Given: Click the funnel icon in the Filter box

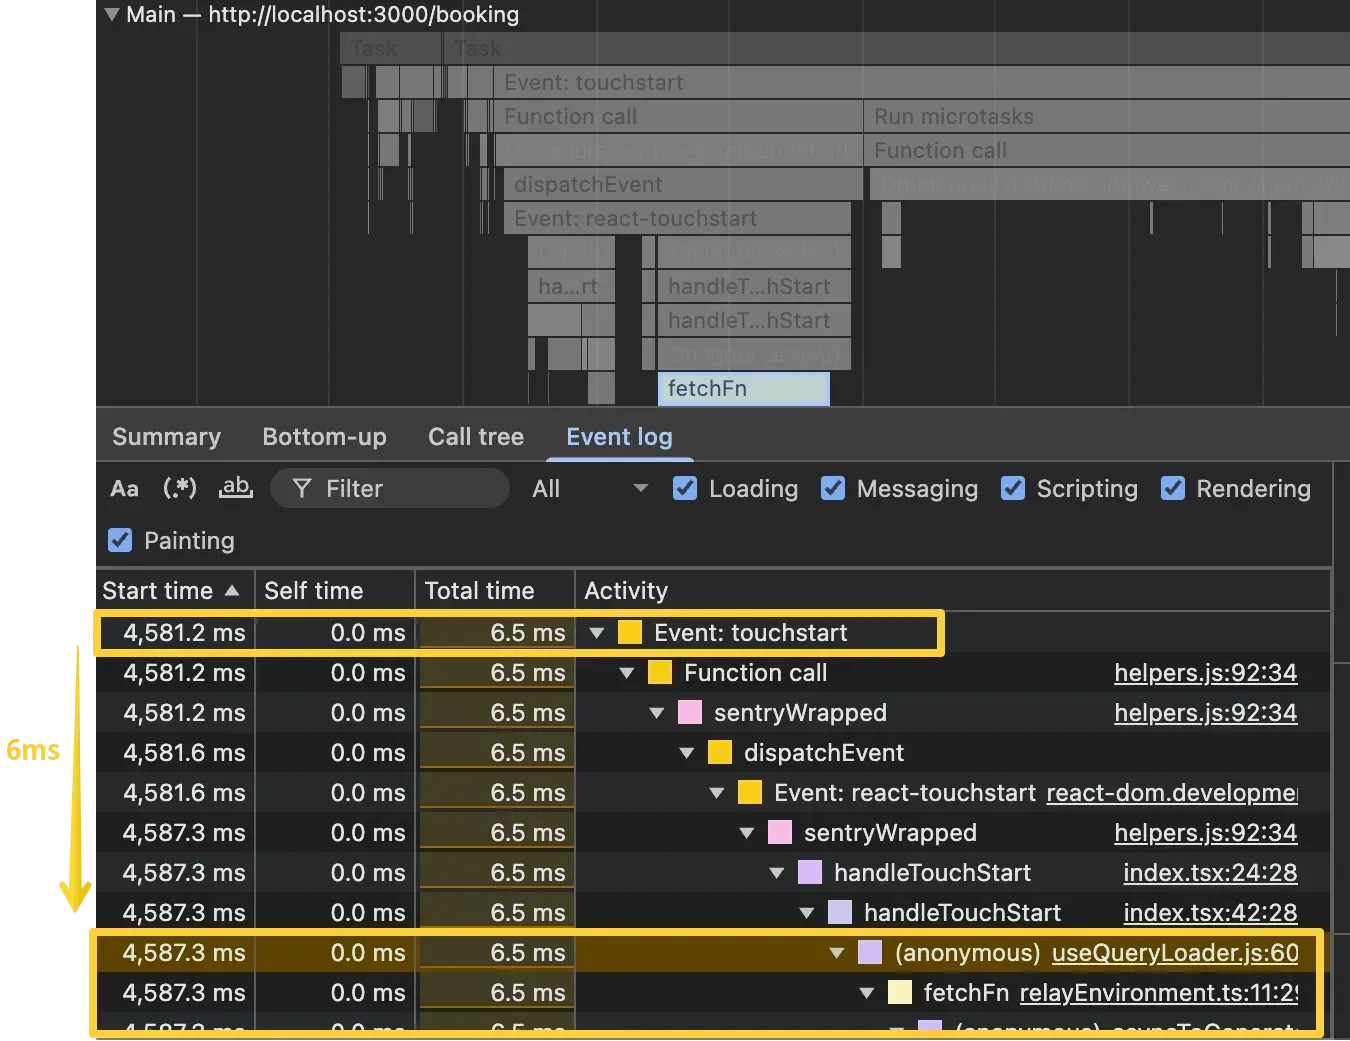Looking at the screenshot, I should (301, 489).
